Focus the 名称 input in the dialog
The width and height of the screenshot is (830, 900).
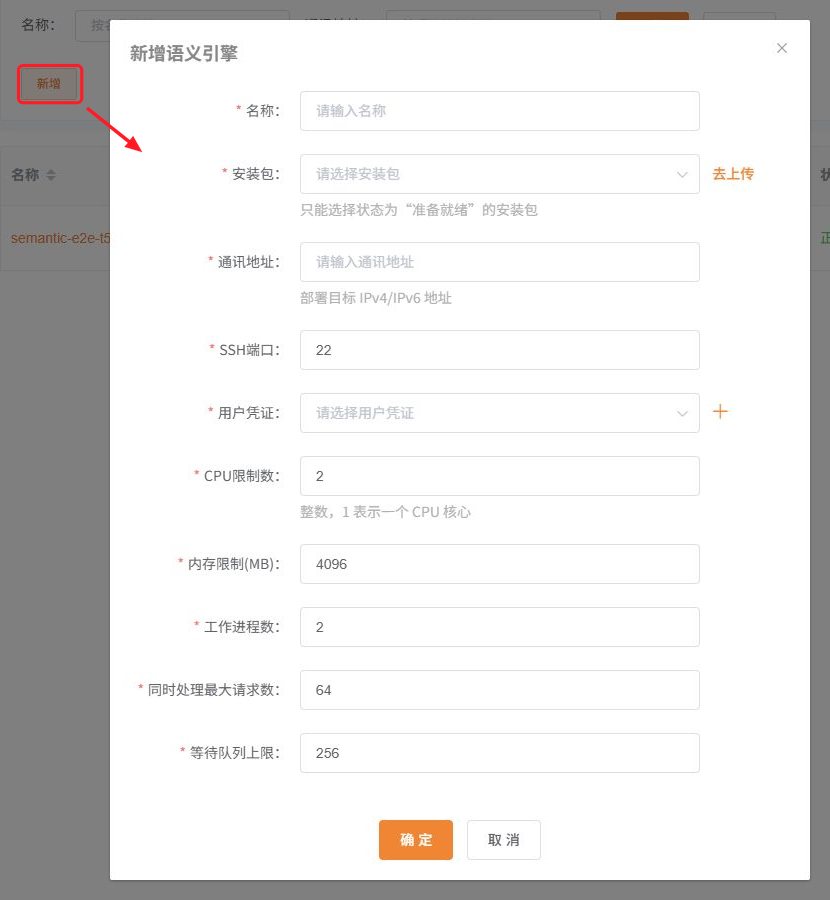(499, 111)
